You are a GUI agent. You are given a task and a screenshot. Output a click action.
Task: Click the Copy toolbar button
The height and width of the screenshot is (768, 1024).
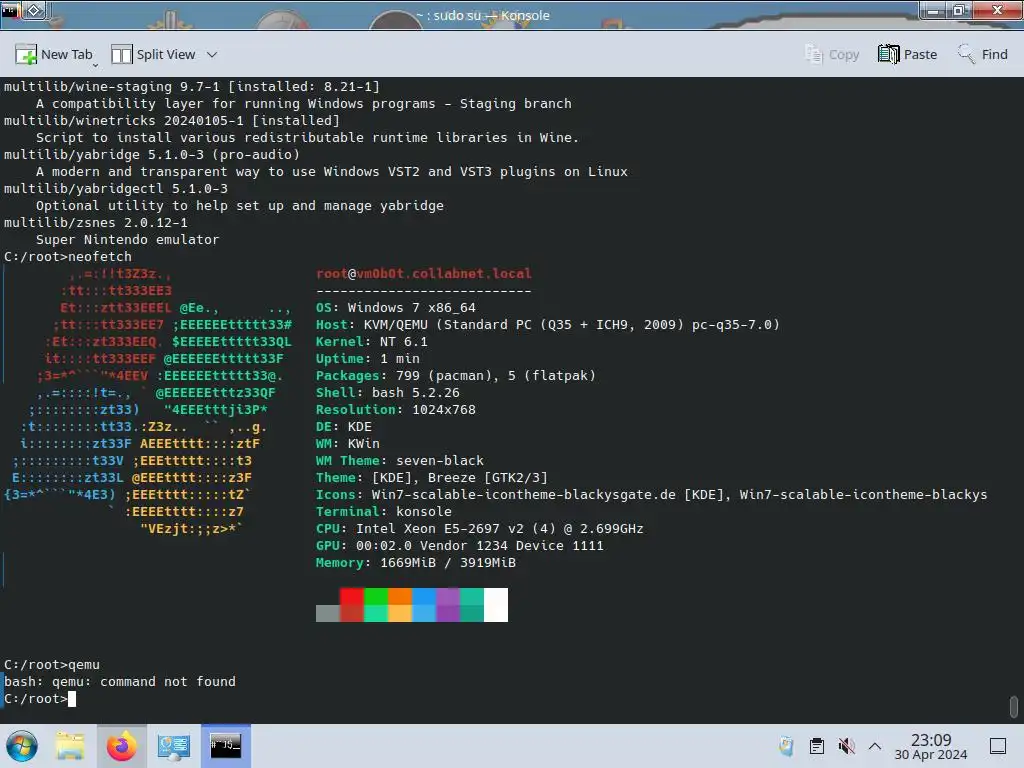832,55
